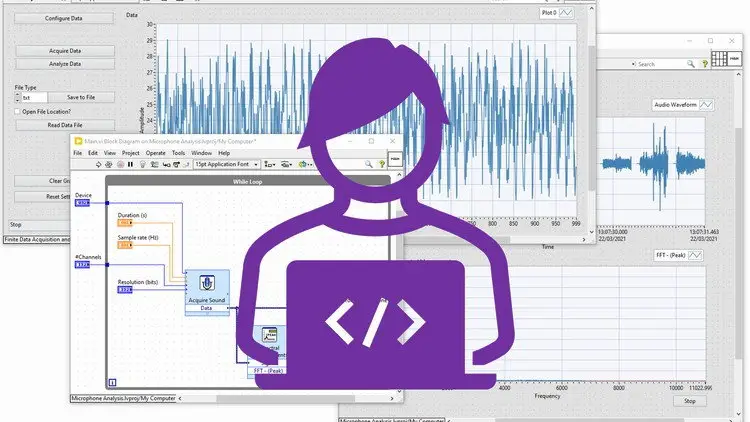Viewport: 750px width, 422px height.
Task: Click the FFT - (Peak) output terminal
Action: 268,371
